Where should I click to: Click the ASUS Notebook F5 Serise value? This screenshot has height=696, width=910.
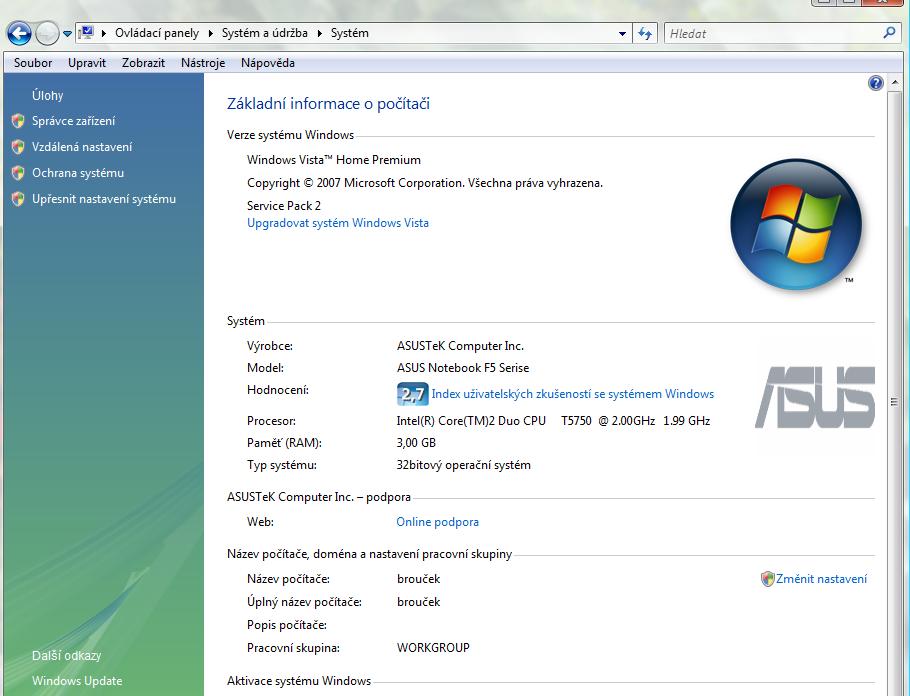463,368
